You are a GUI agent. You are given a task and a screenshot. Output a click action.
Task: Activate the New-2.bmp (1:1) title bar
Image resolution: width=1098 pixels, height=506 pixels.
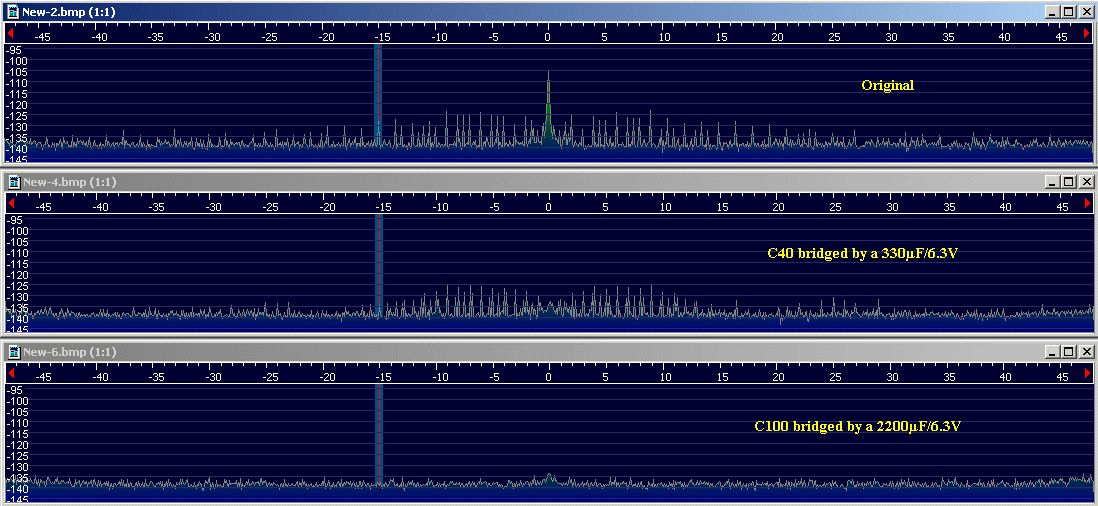coord(548,12)
